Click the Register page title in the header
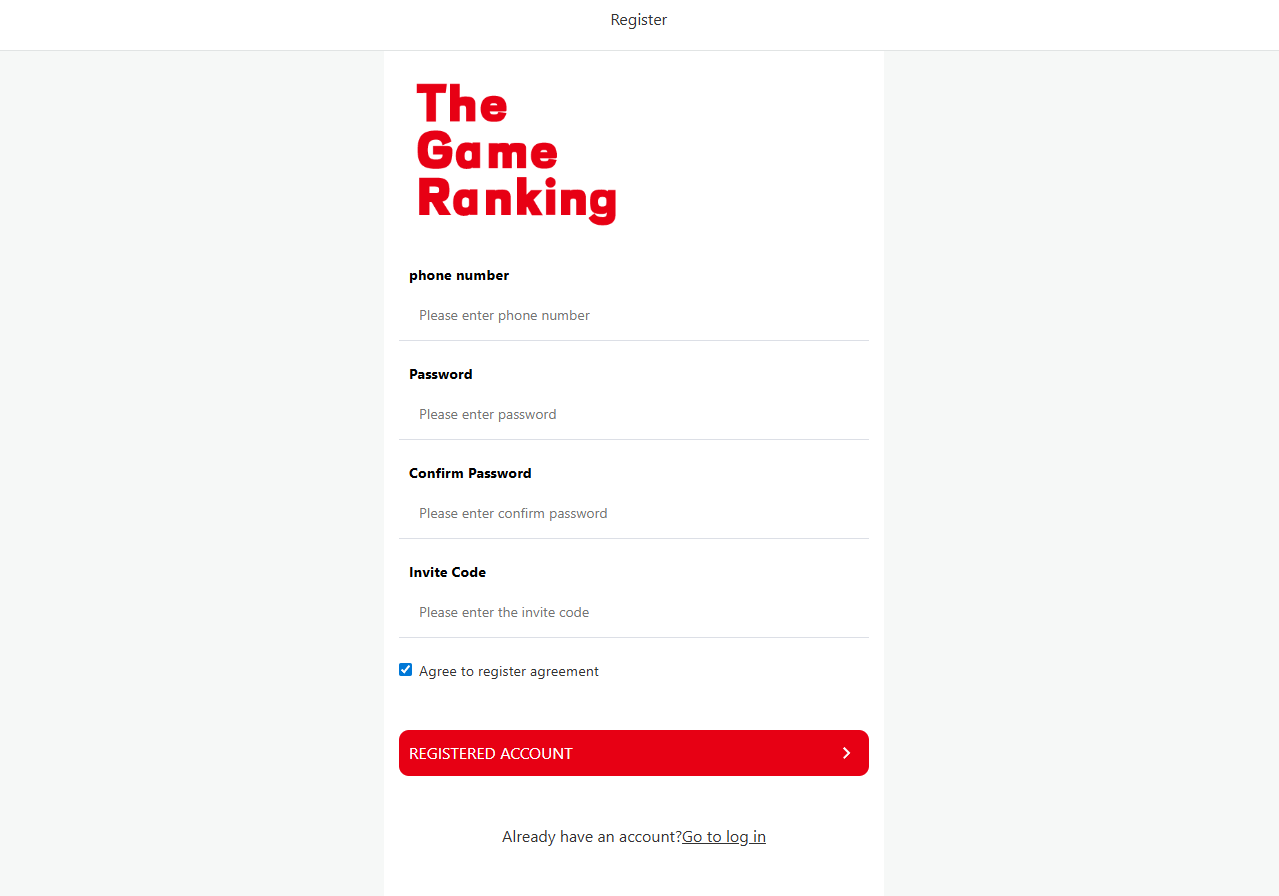The width and height of the screenshot is (1279, 896). click(x=639, y=20)
